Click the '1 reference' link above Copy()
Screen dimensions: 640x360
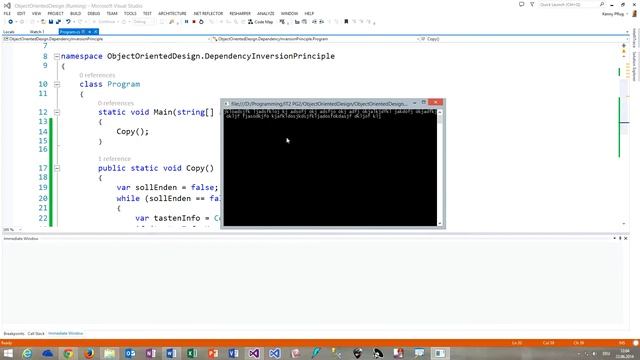click(x=114, y=159)
